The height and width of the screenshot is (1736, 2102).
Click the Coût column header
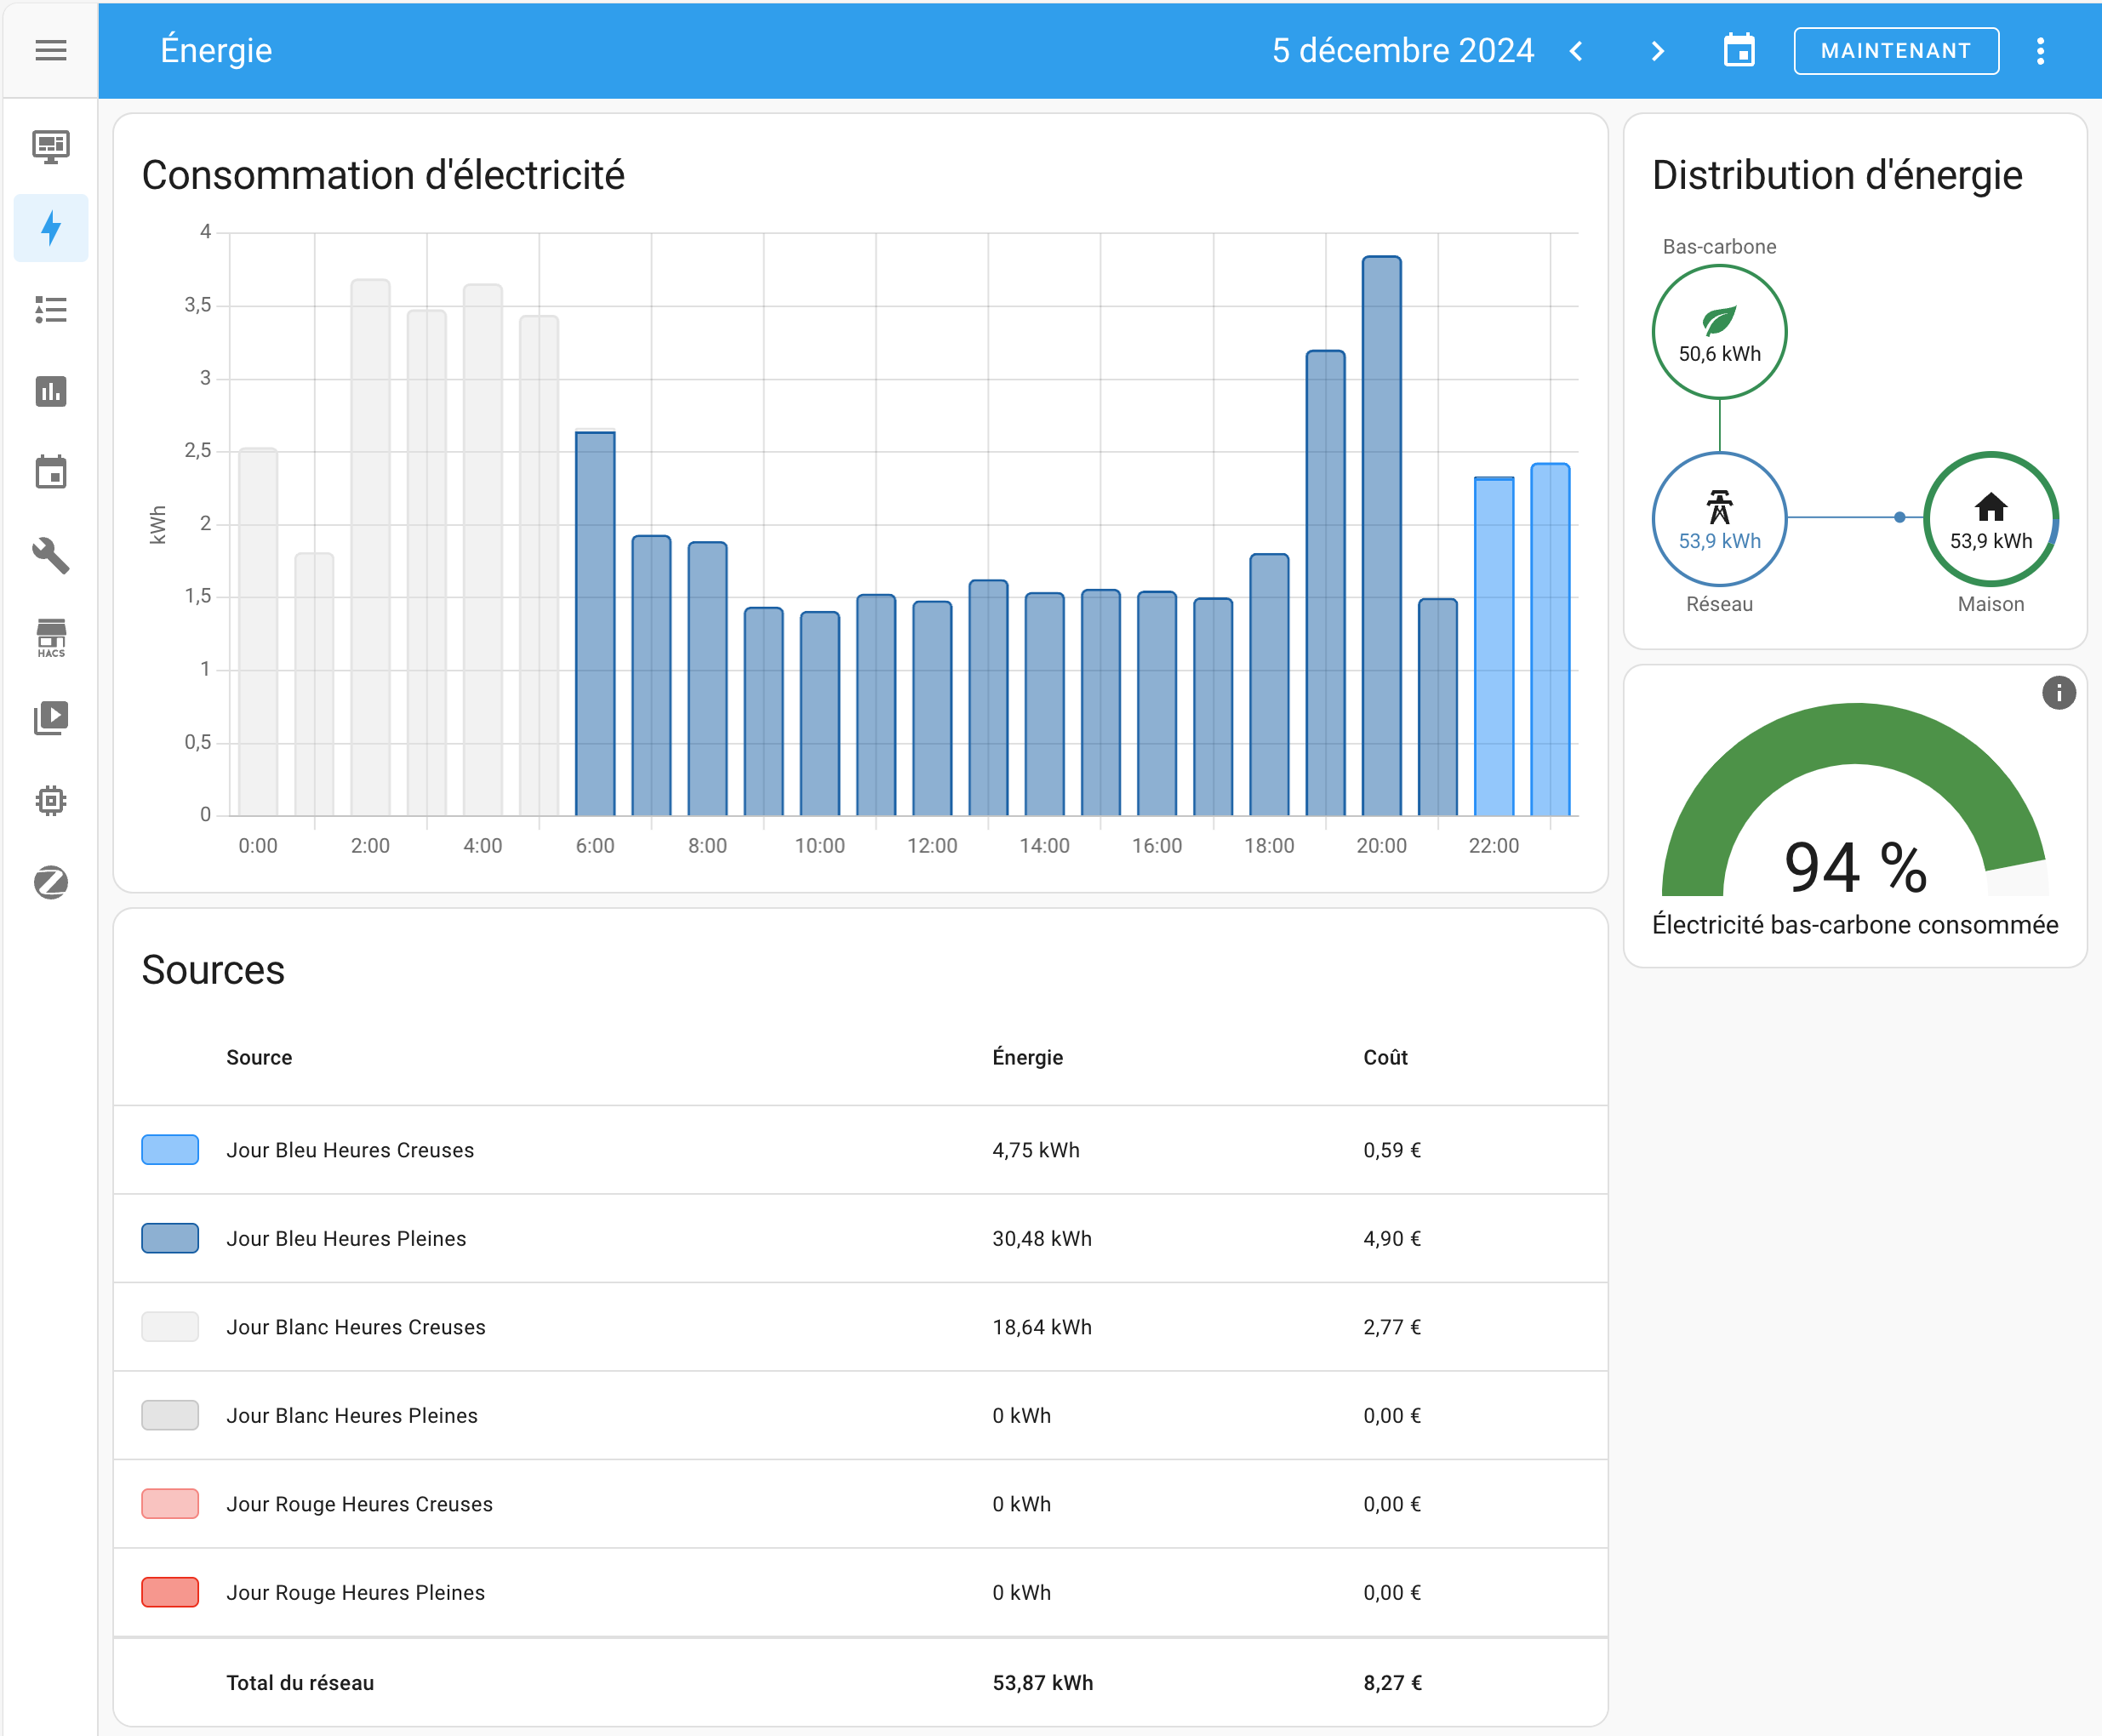coord(1385,1057)
